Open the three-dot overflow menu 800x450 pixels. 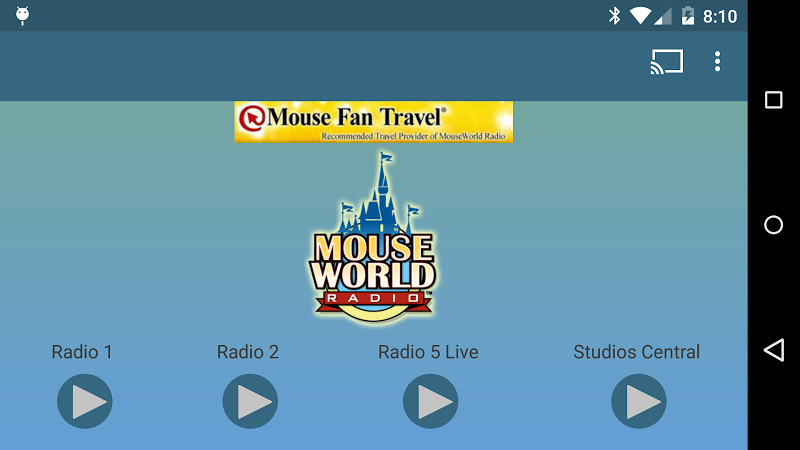(717, 62)
